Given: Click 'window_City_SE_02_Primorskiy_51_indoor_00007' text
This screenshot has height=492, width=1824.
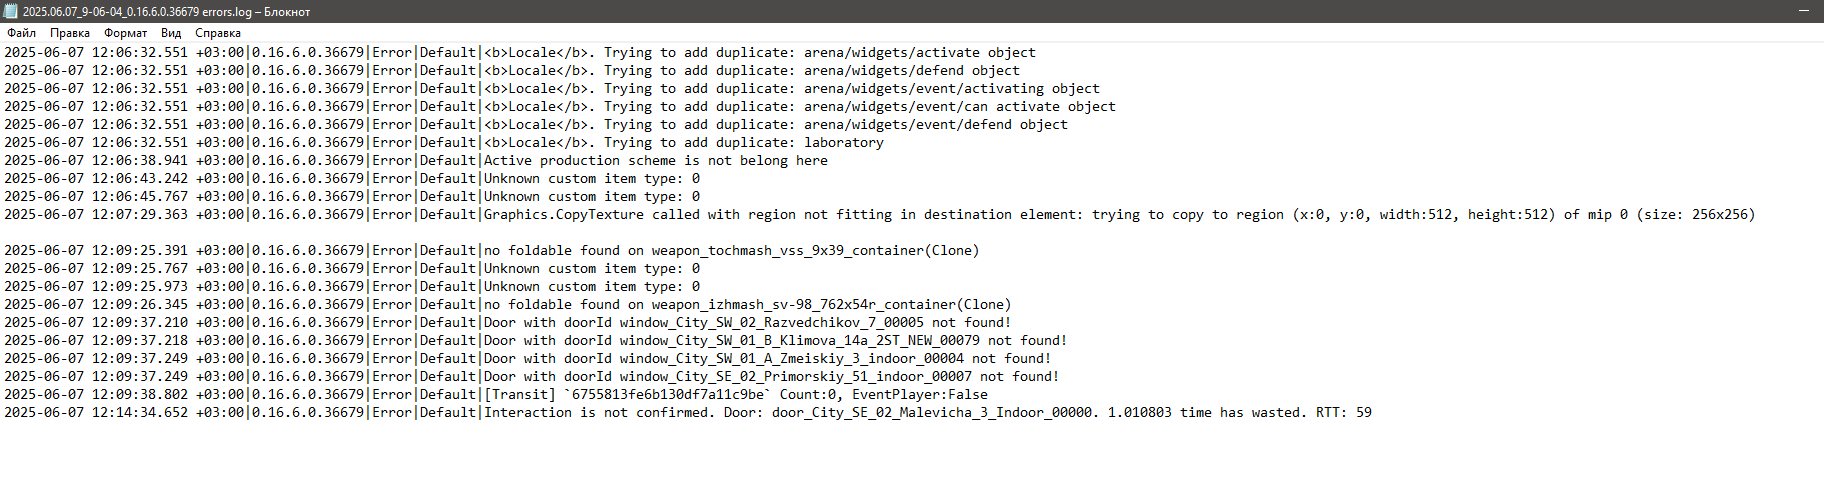Looking at the screenshot, I should 796,377.
